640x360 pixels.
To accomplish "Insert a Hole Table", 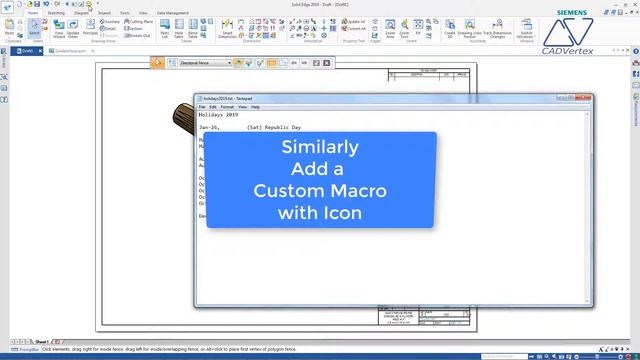I will point(179,29).
